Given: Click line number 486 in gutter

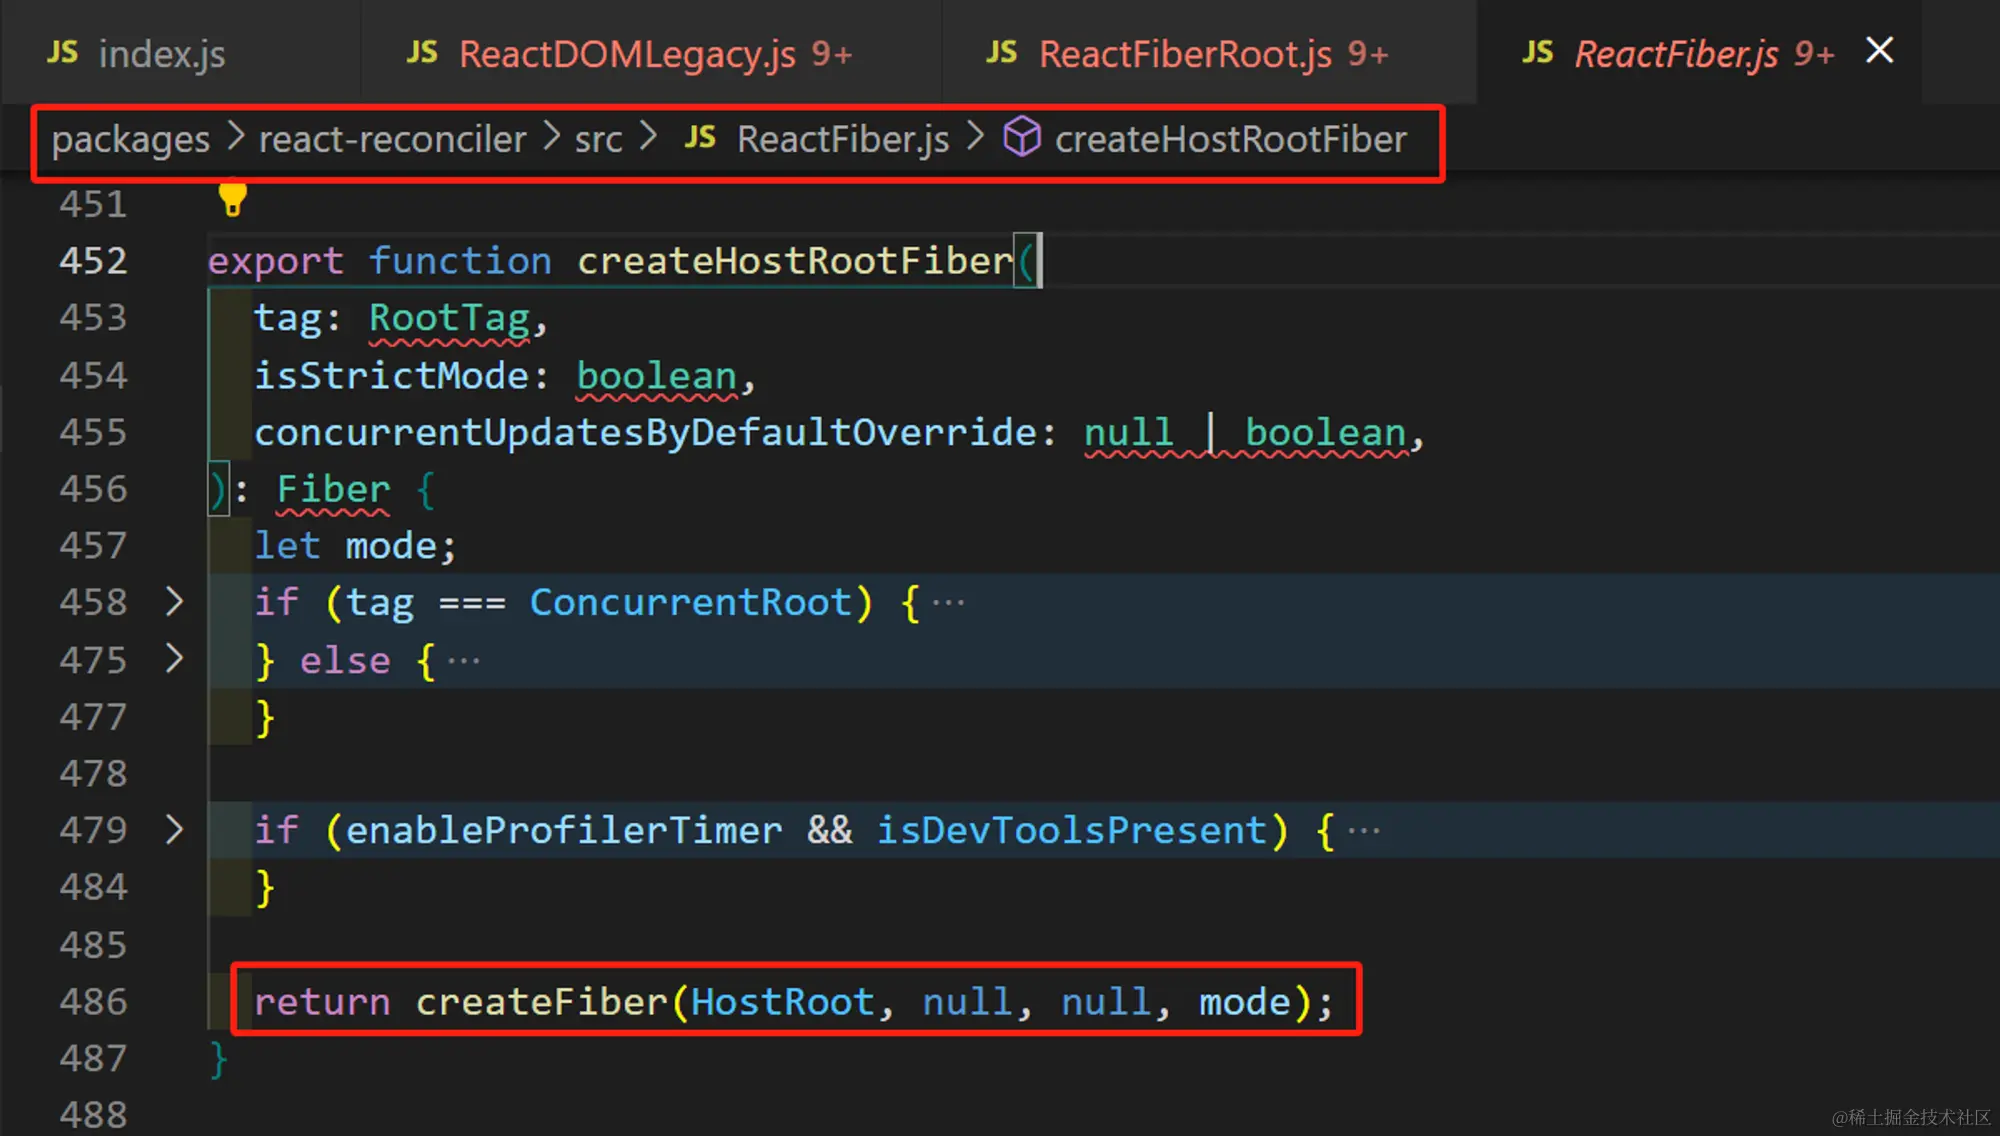Looking at the screenshot, I should click(x=93, y=1001).
